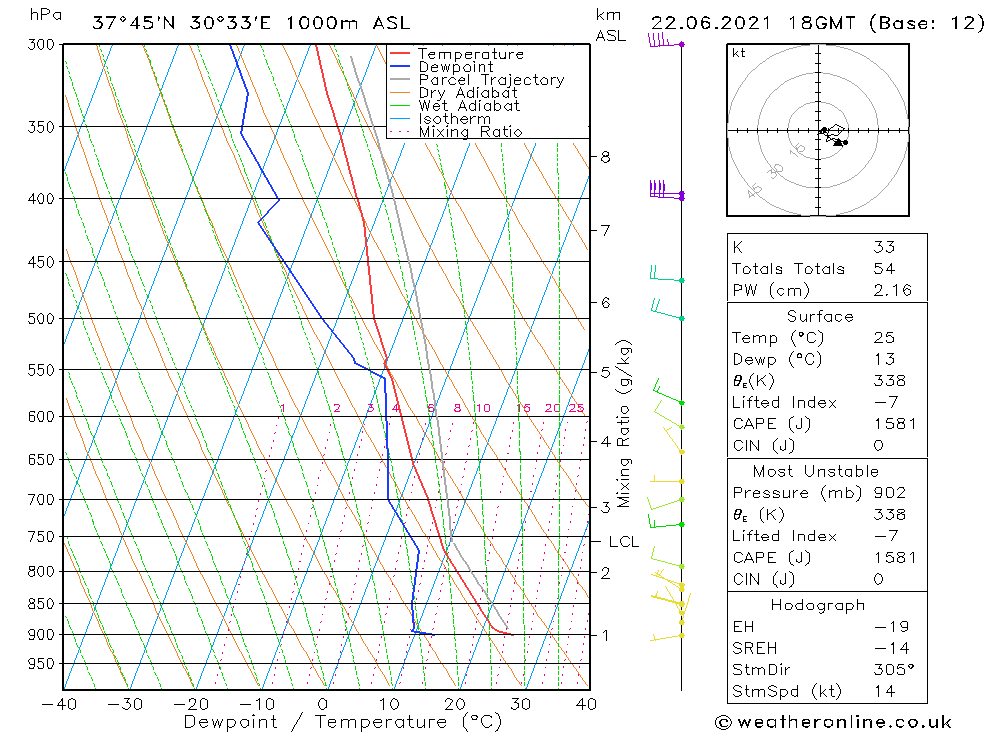Click the surface Dewp value 13
Viewport: 1000px width, 733px height.
pyautogui.click(x=885, y=359)
